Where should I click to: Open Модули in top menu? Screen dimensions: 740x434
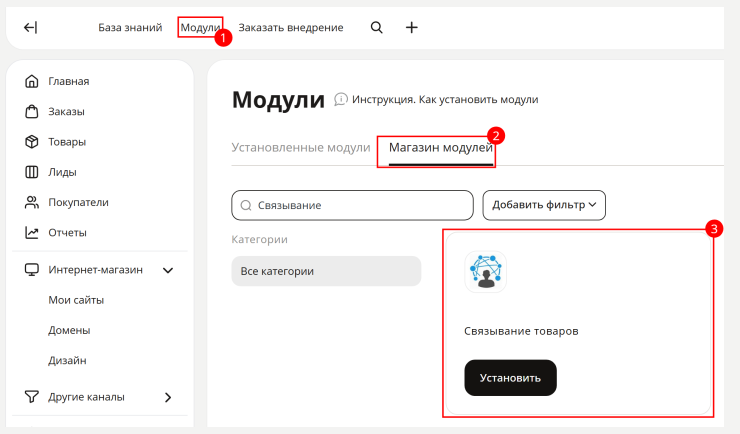[201, 27]
